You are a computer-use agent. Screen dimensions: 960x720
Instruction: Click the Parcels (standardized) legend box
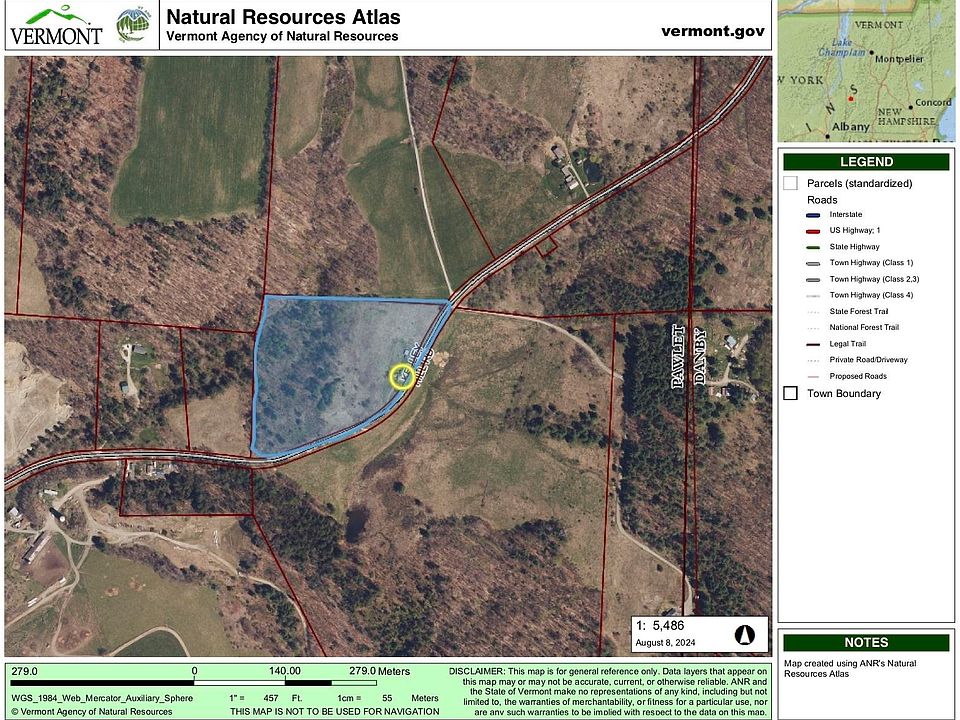(x=791, y=183)
